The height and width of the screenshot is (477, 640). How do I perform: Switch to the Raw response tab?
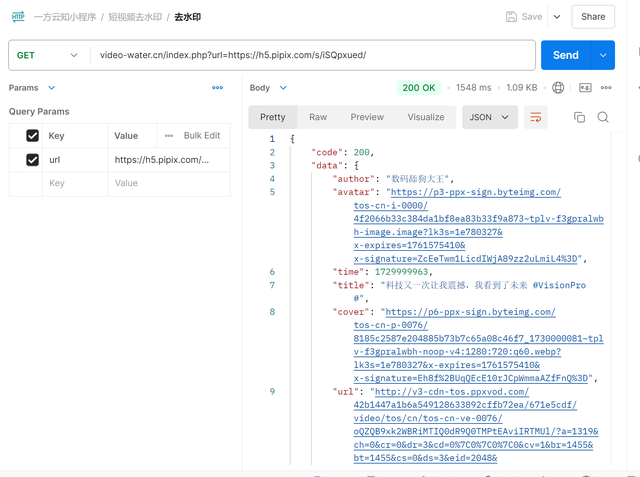pyautogui.click(x=317, y=117)
